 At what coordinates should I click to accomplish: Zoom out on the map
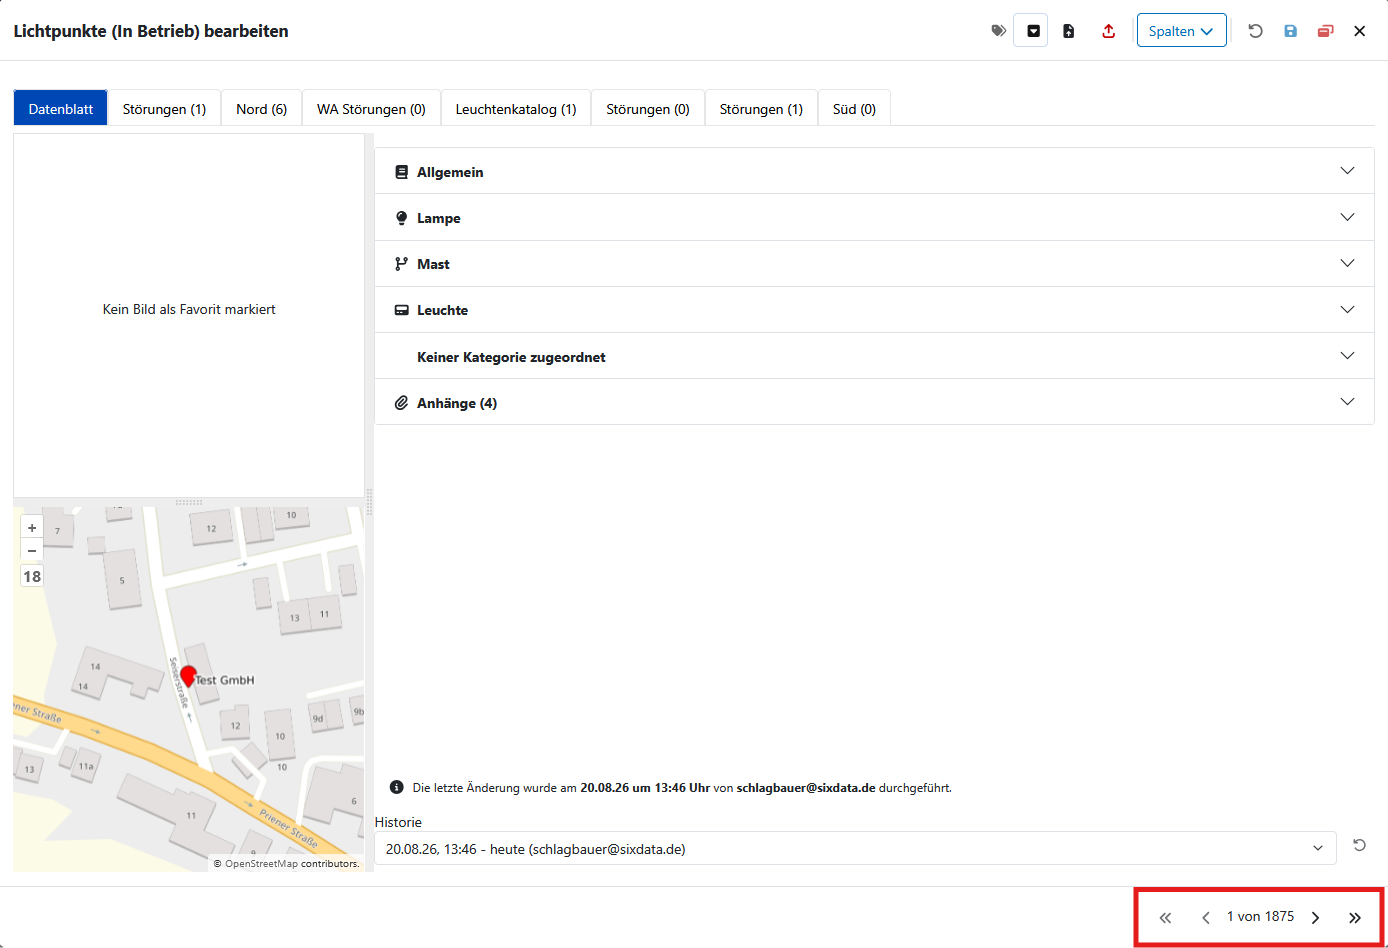32,550
